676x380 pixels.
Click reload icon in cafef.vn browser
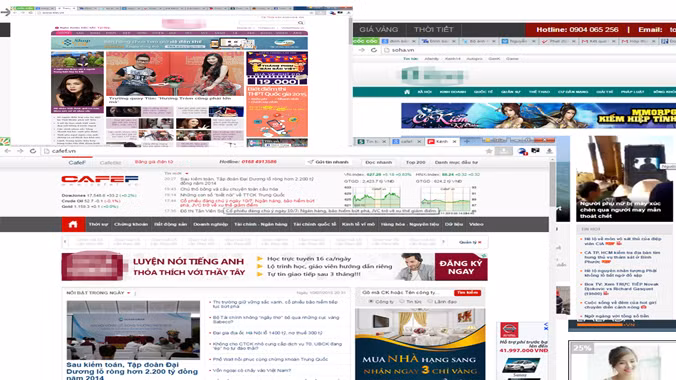point(33,151)
